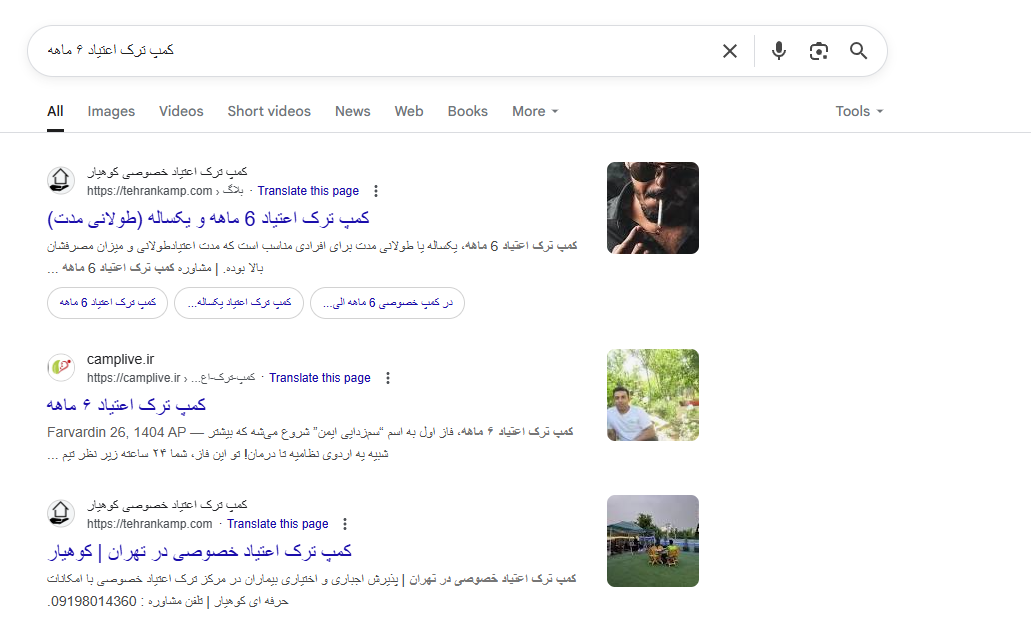Select the All results tab
Viewport: 1031px width, 636px height.
[55, 111]
